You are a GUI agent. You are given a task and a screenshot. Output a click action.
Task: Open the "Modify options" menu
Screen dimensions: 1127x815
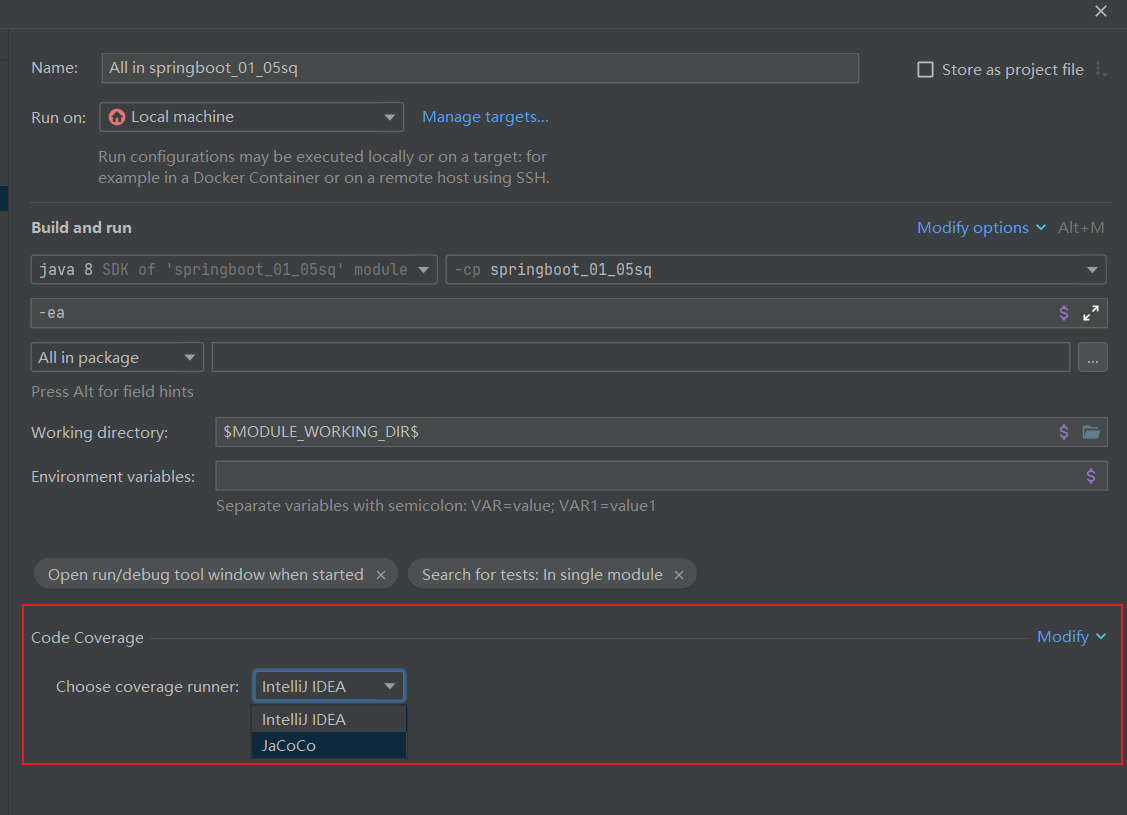[973, 228]
